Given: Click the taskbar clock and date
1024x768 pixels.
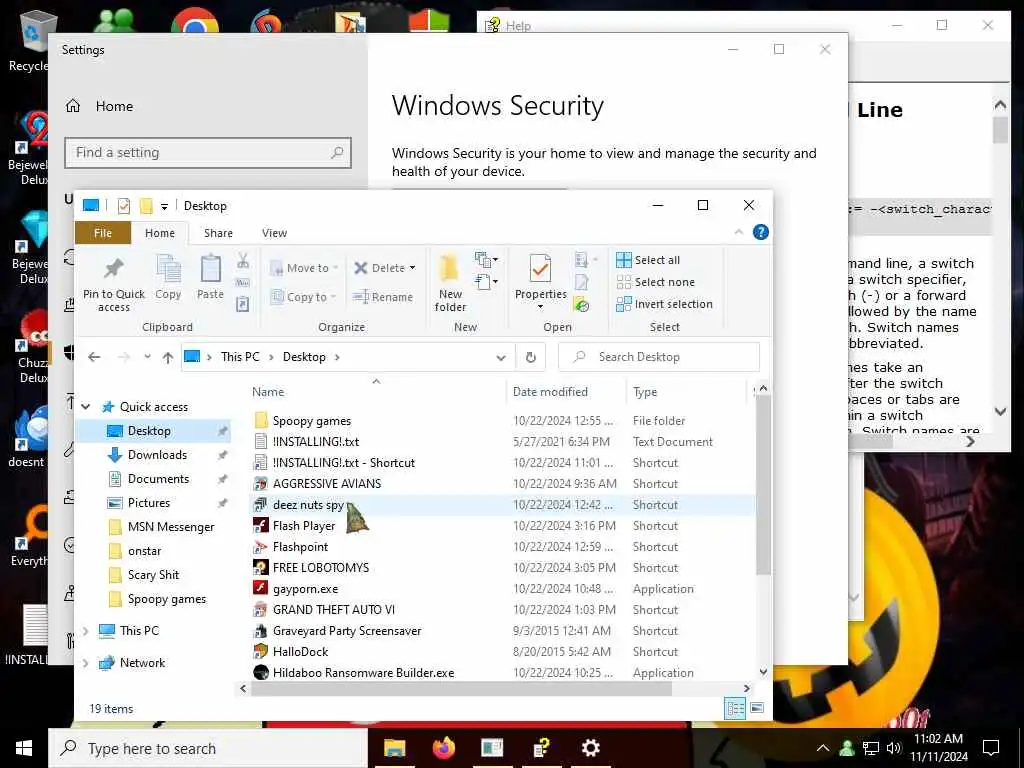Looking at the screenshot, I should pos(938,748).
